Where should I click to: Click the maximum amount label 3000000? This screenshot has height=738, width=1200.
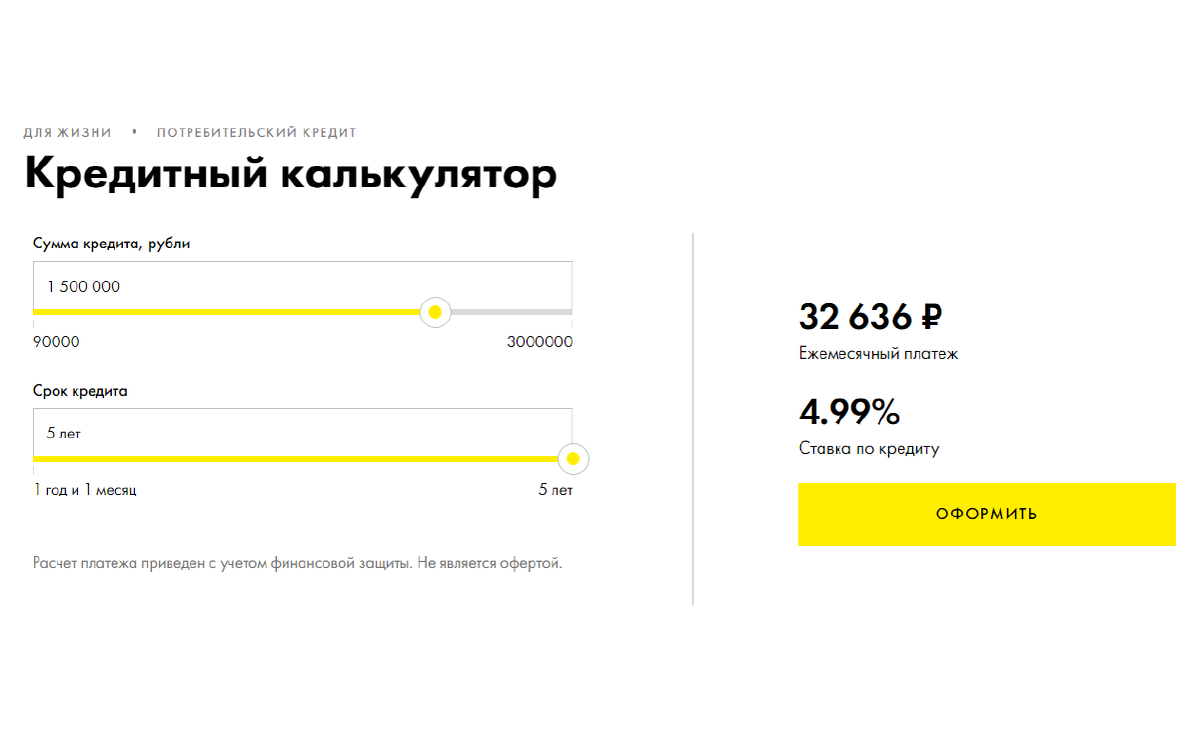click(x=540, y=341)
